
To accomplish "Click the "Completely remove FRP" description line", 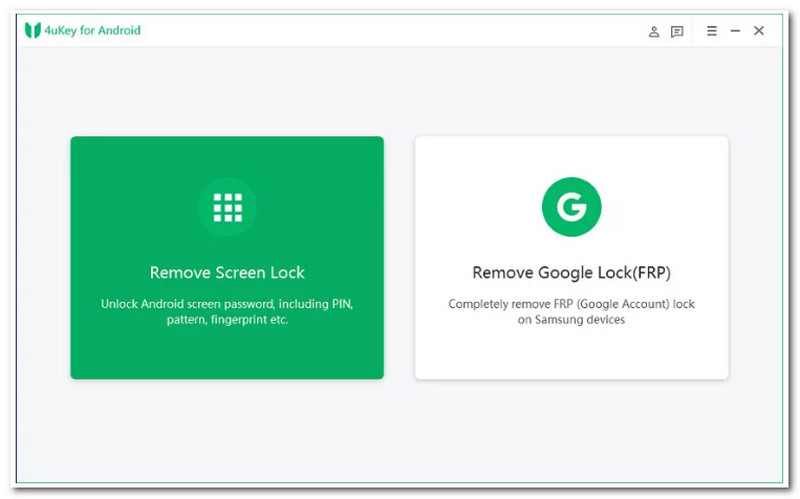I will point(571,303).
